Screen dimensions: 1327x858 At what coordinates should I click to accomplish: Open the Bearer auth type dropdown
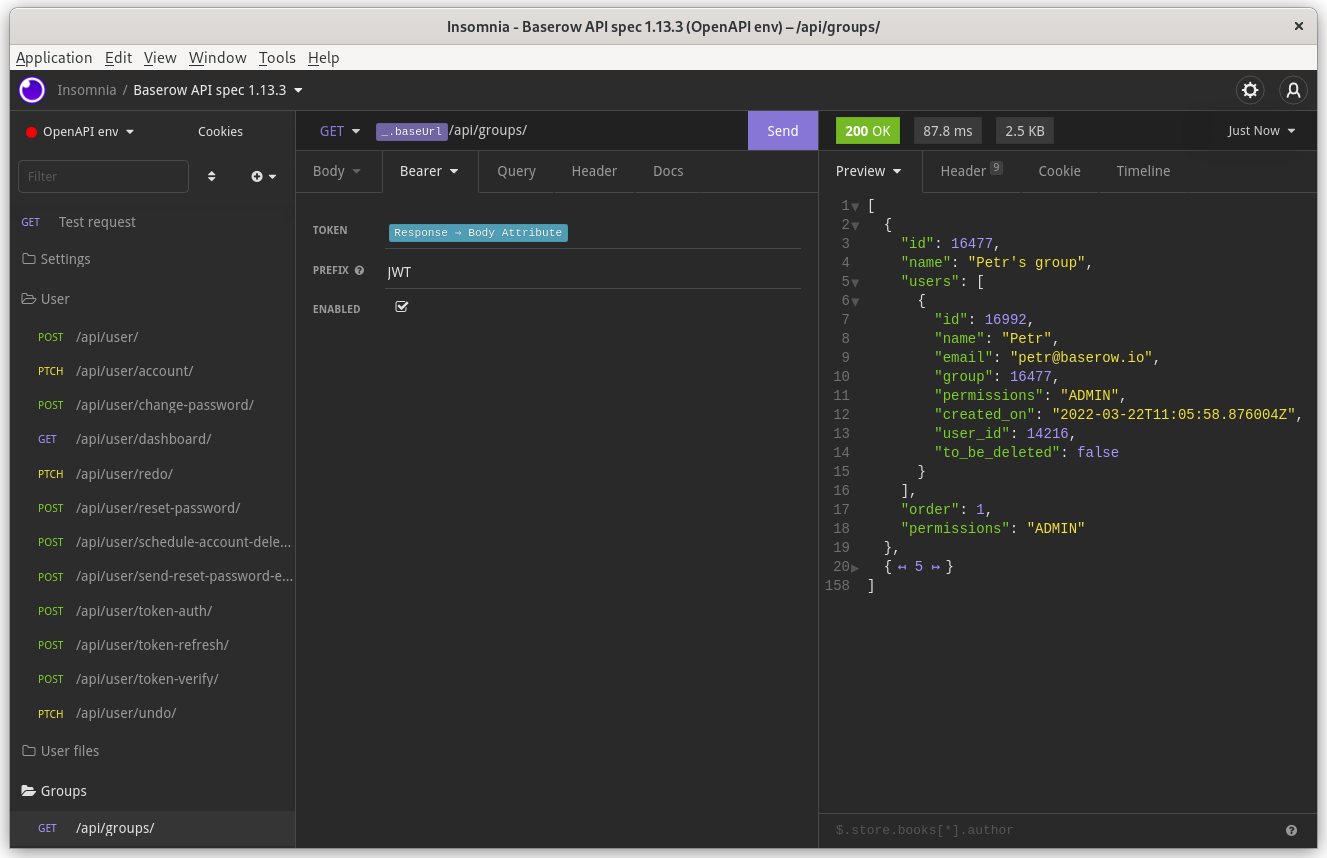tap(430, 171)
